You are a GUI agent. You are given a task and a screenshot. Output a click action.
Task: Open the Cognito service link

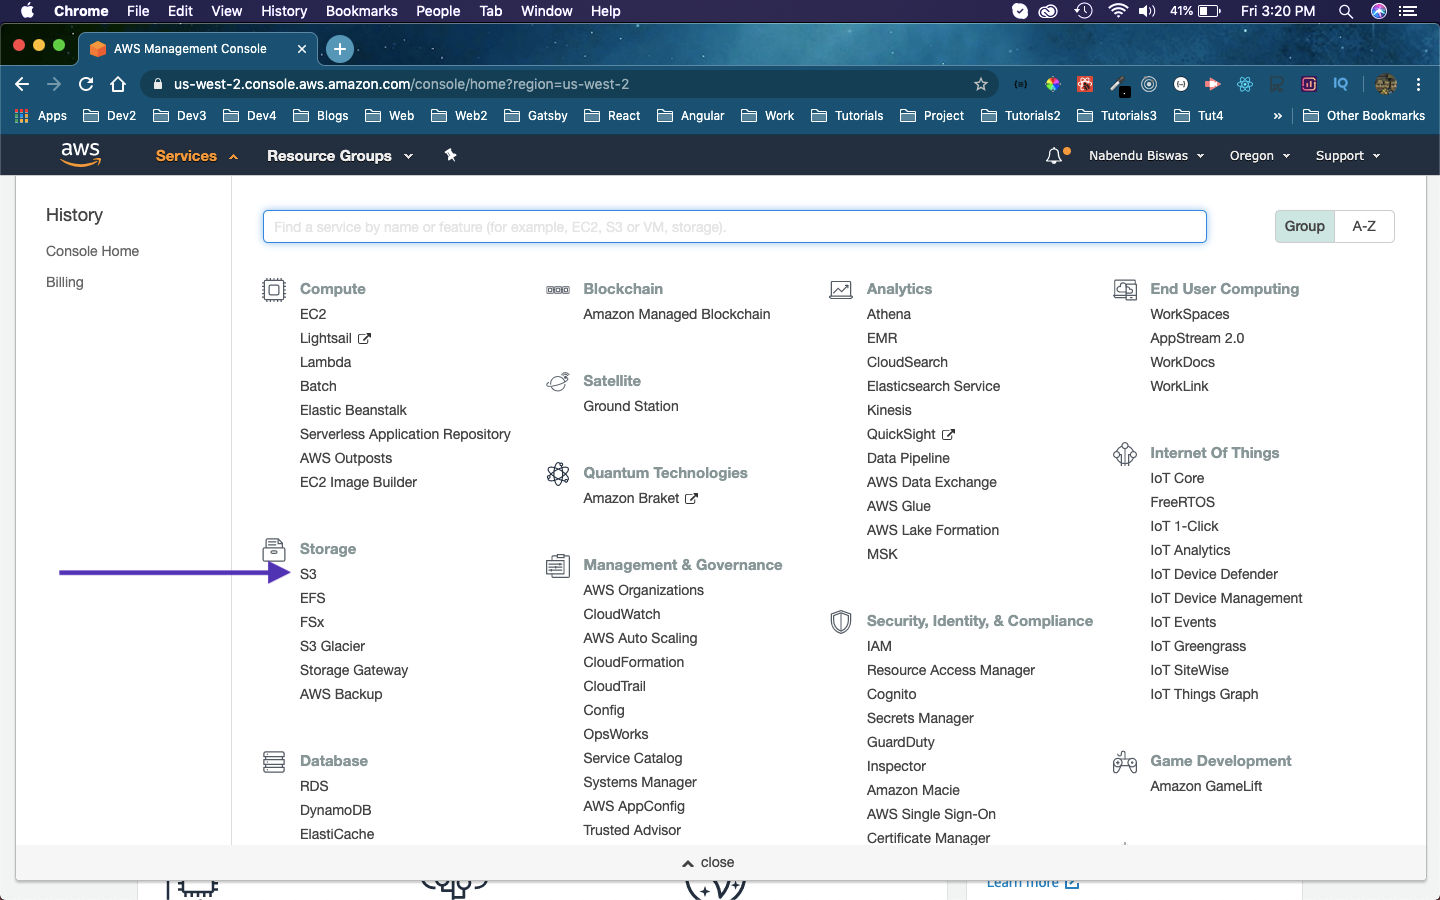(x=892, y=694)
